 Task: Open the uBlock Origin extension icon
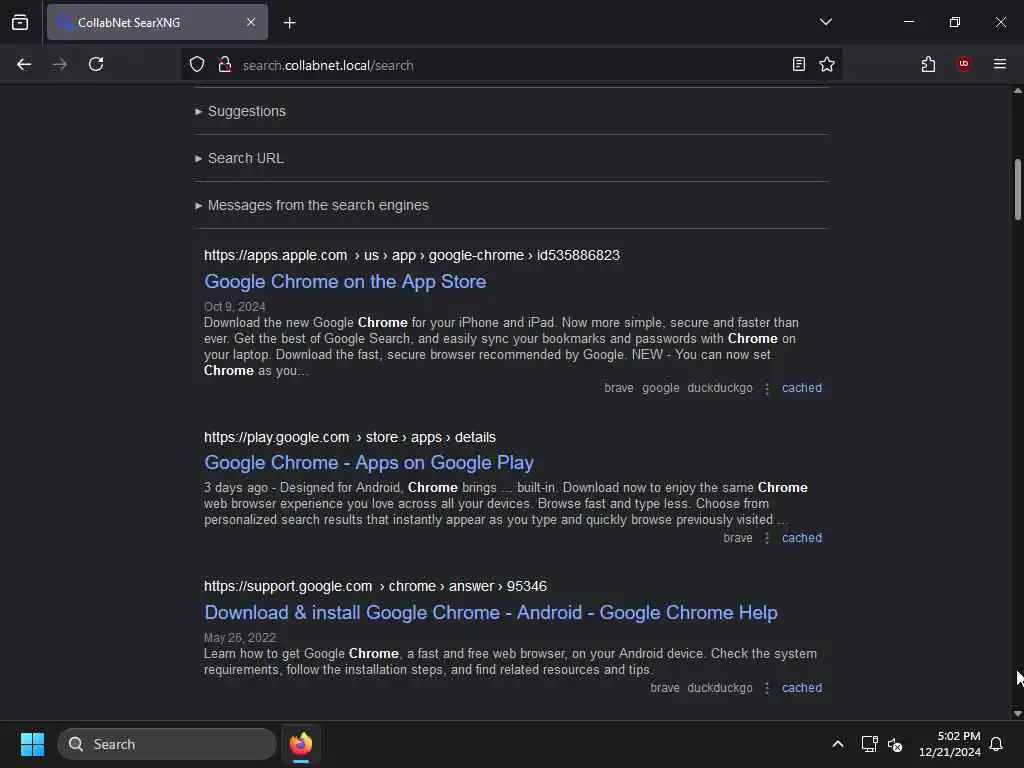tap(964, 64)
